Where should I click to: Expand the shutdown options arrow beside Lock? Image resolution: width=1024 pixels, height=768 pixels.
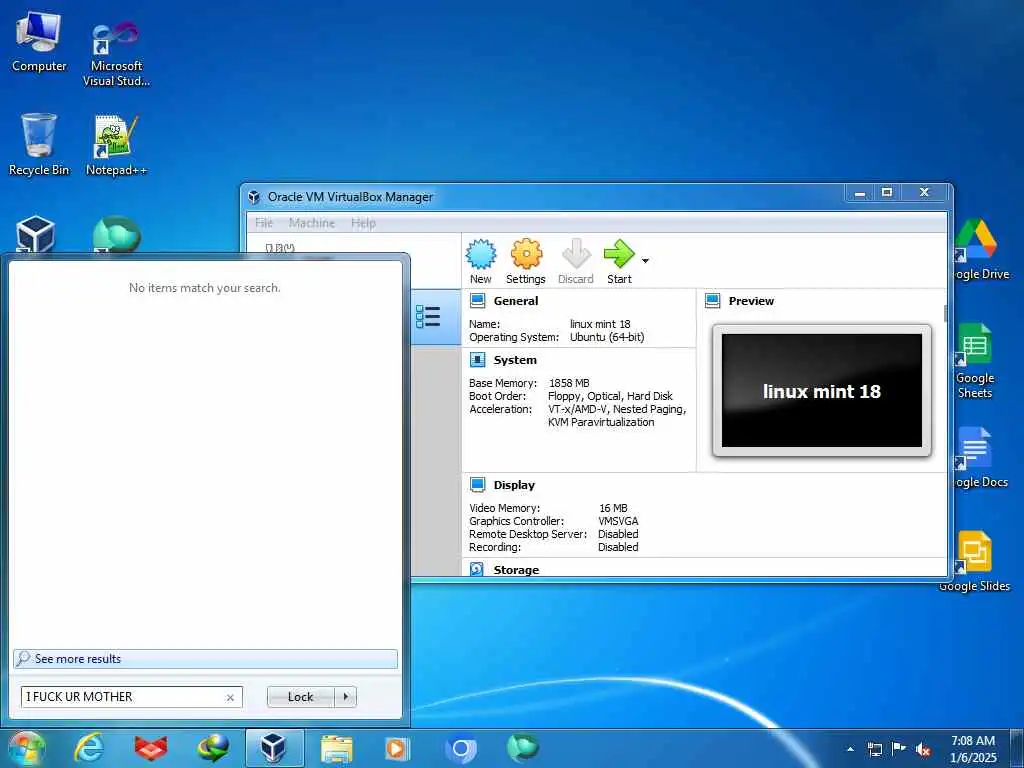click(x=345, y=697)
